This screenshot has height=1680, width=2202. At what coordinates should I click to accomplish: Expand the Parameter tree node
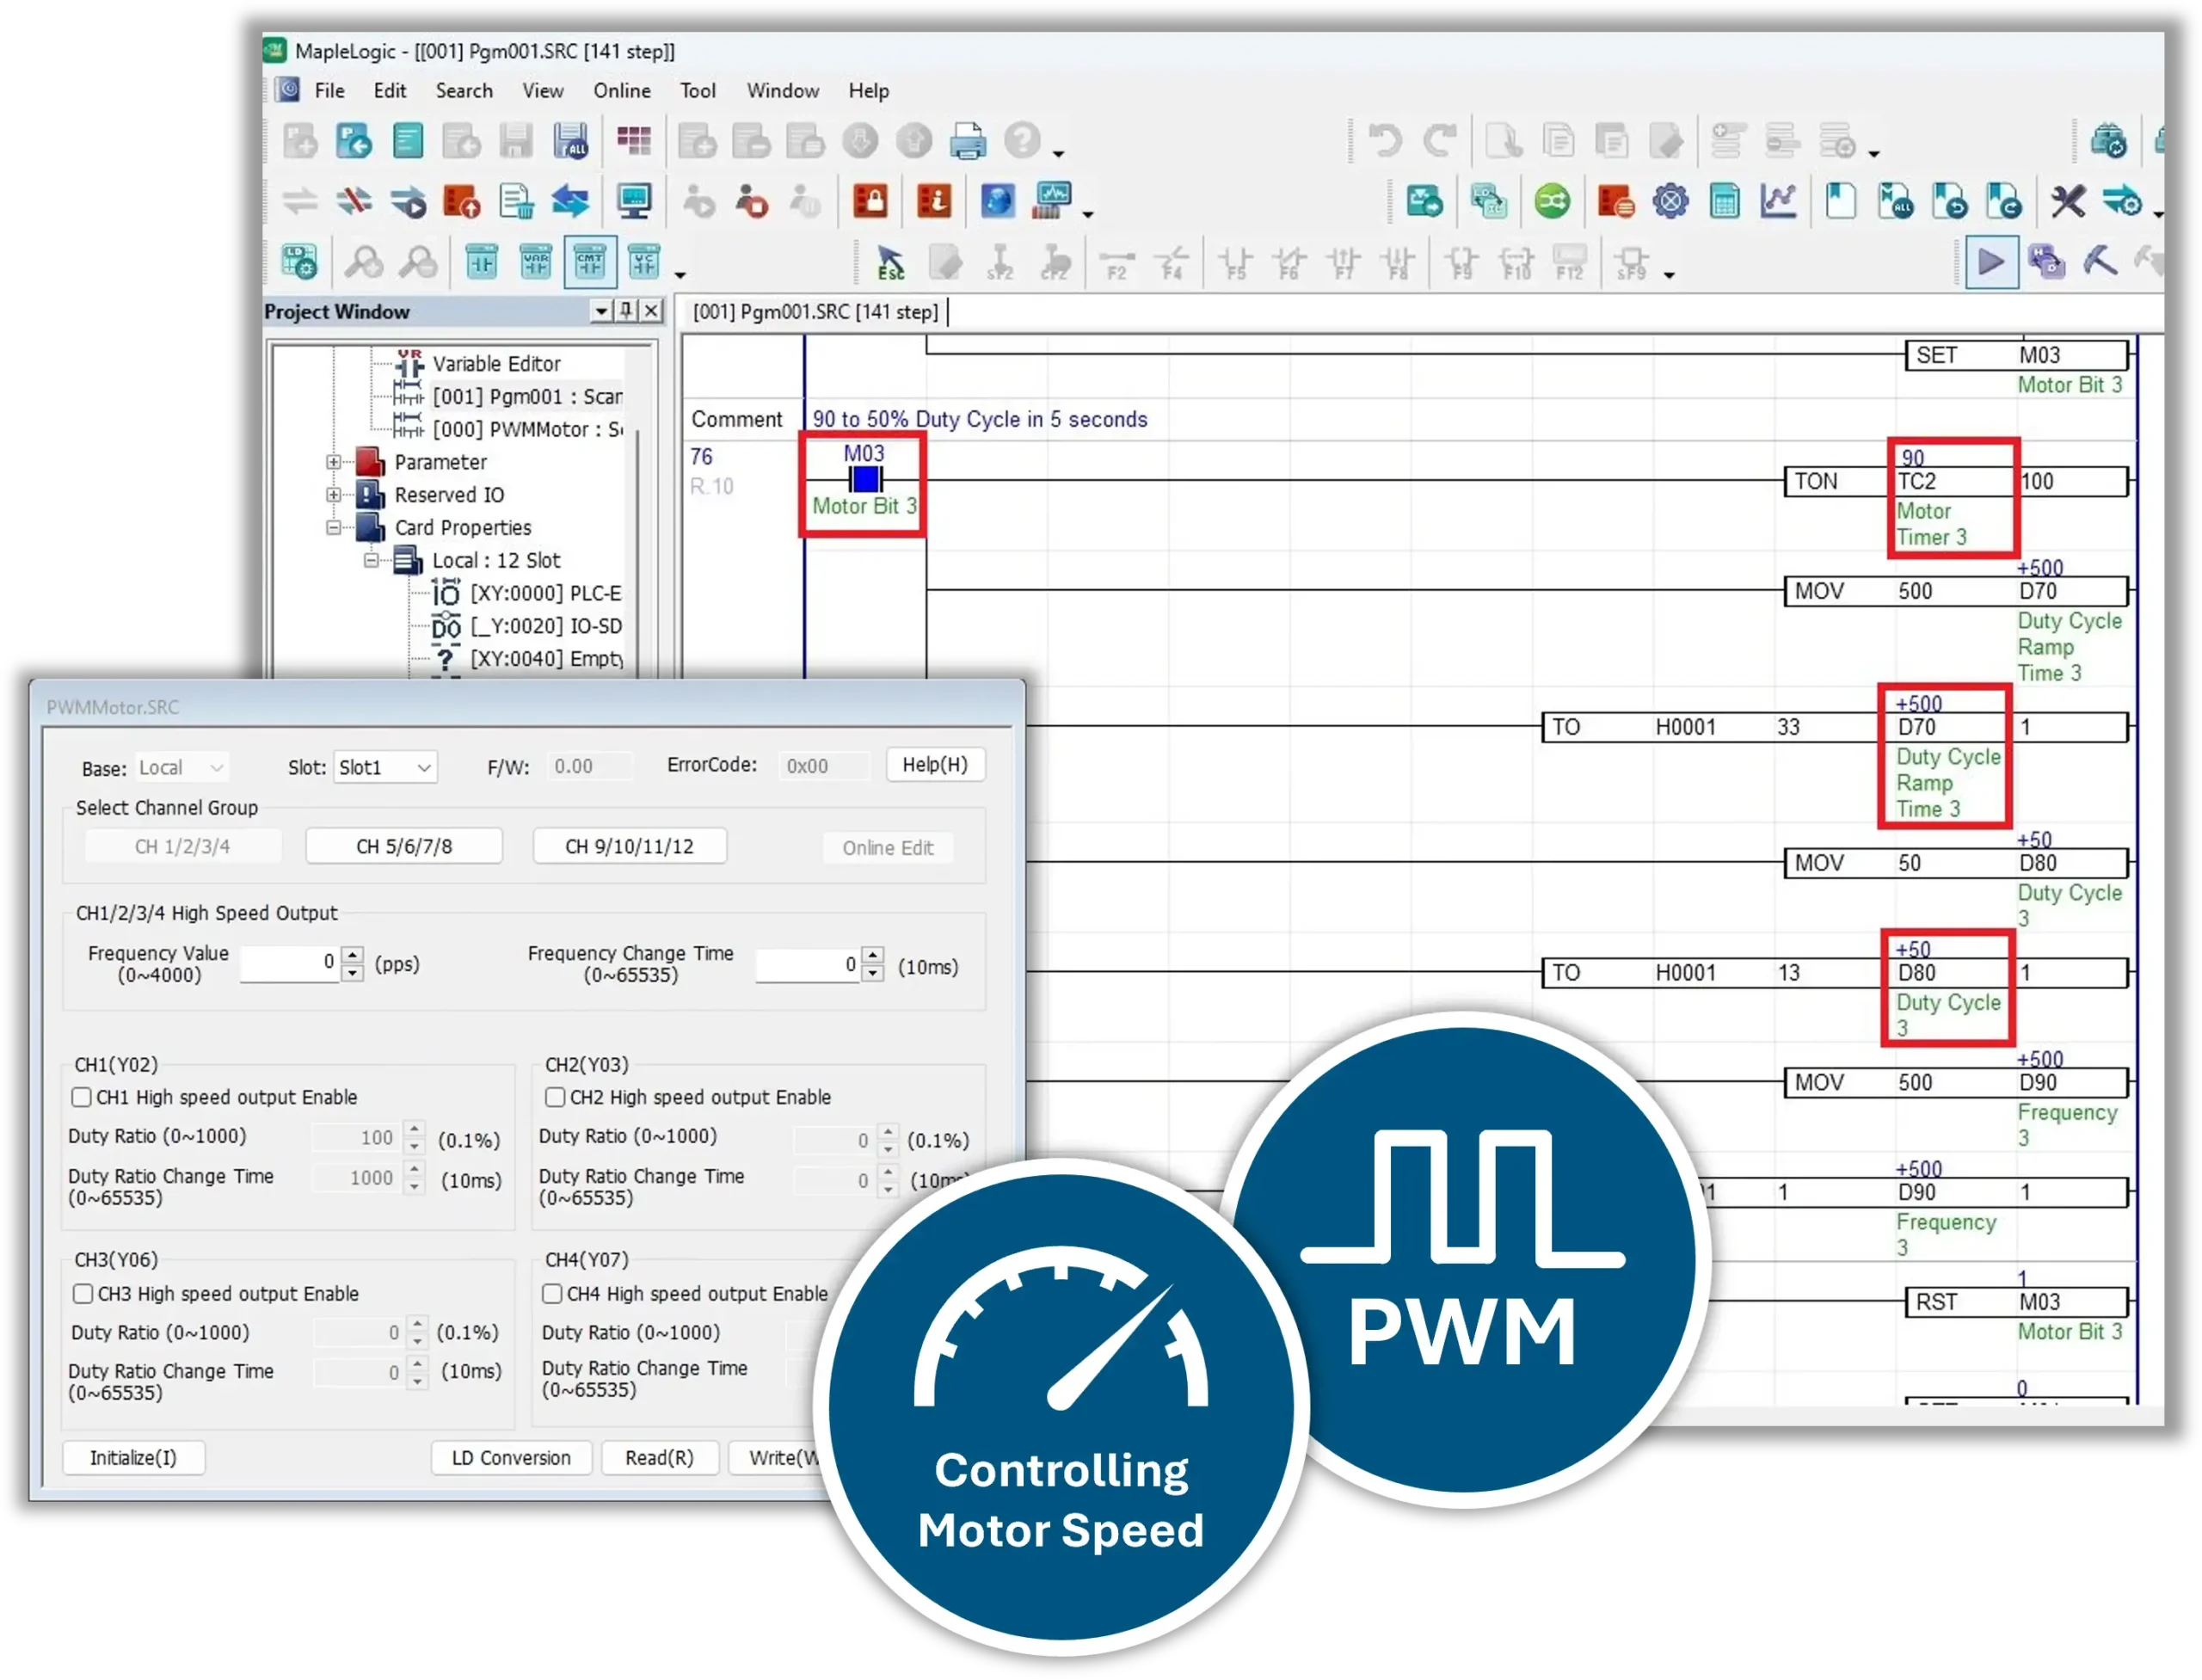334,462
